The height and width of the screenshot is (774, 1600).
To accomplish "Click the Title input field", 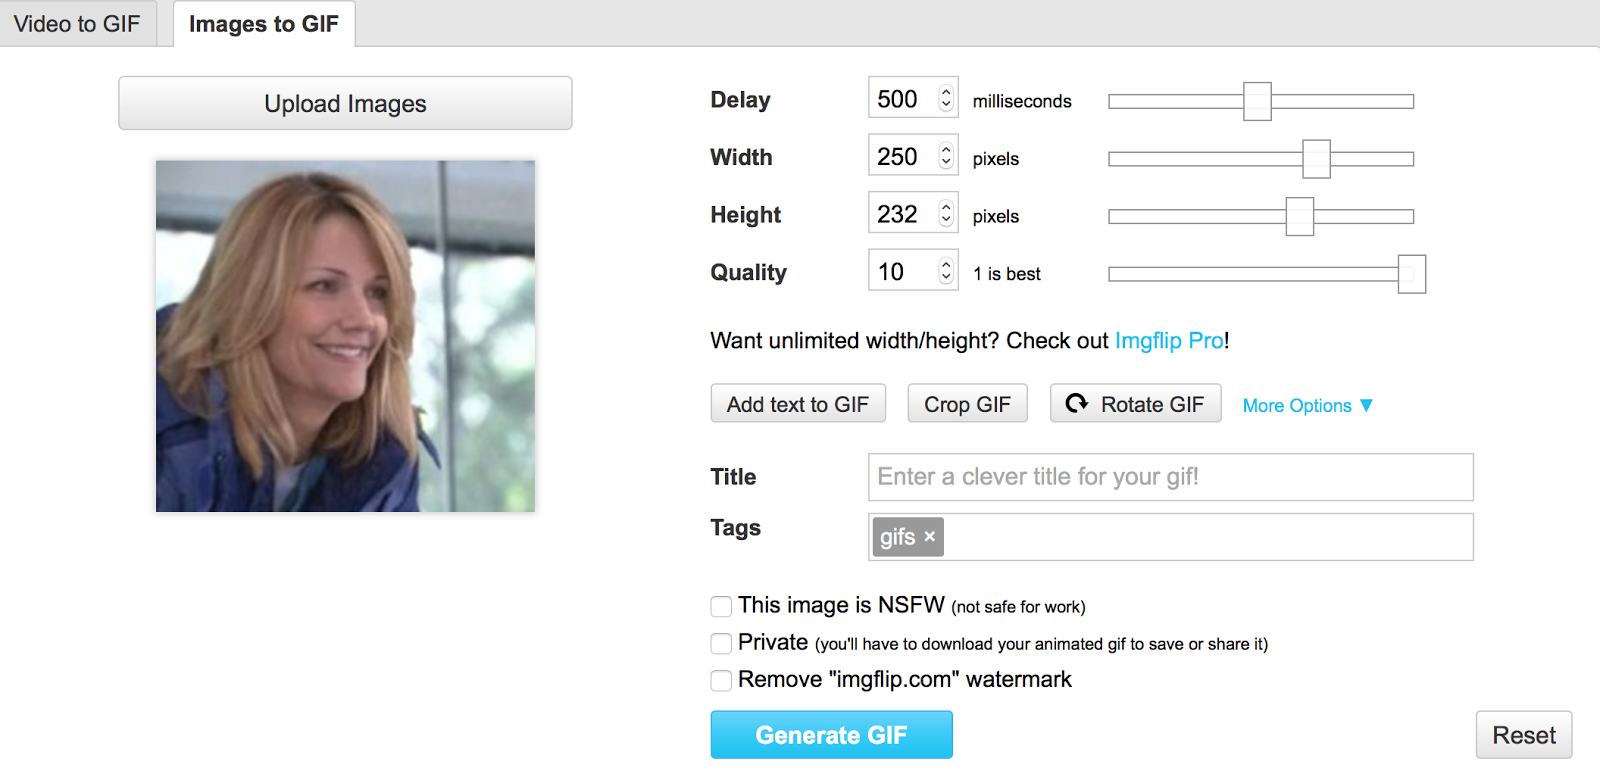I will point(1170,477).
